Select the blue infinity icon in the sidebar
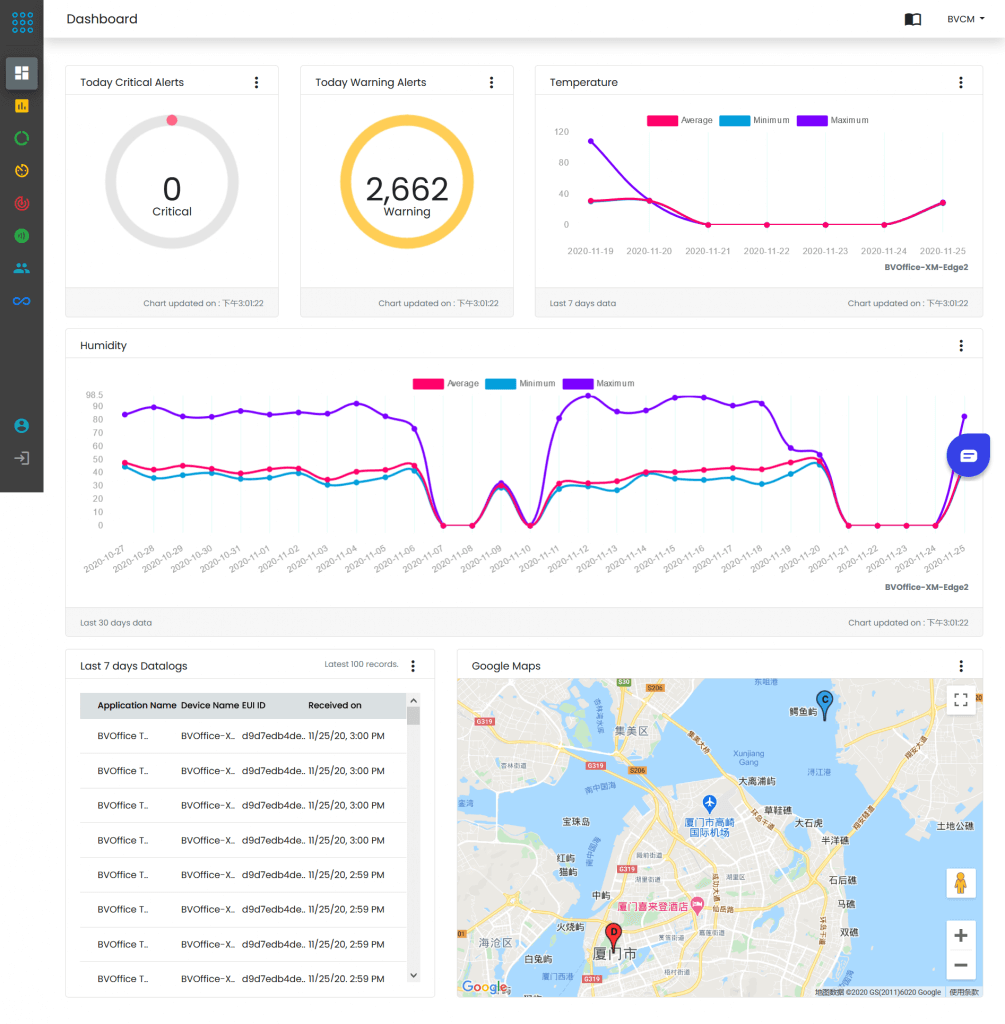1005x1024 pixels. [x=22, y=300]
